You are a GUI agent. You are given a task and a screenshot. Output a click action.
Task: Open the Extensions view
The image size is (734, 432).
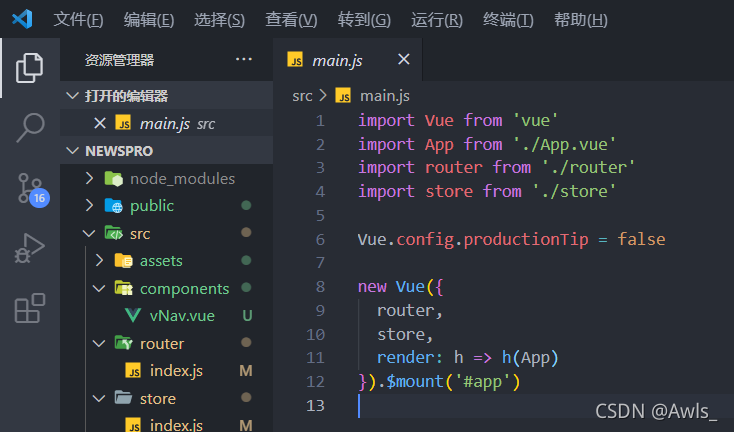click(x=29, y=308)
